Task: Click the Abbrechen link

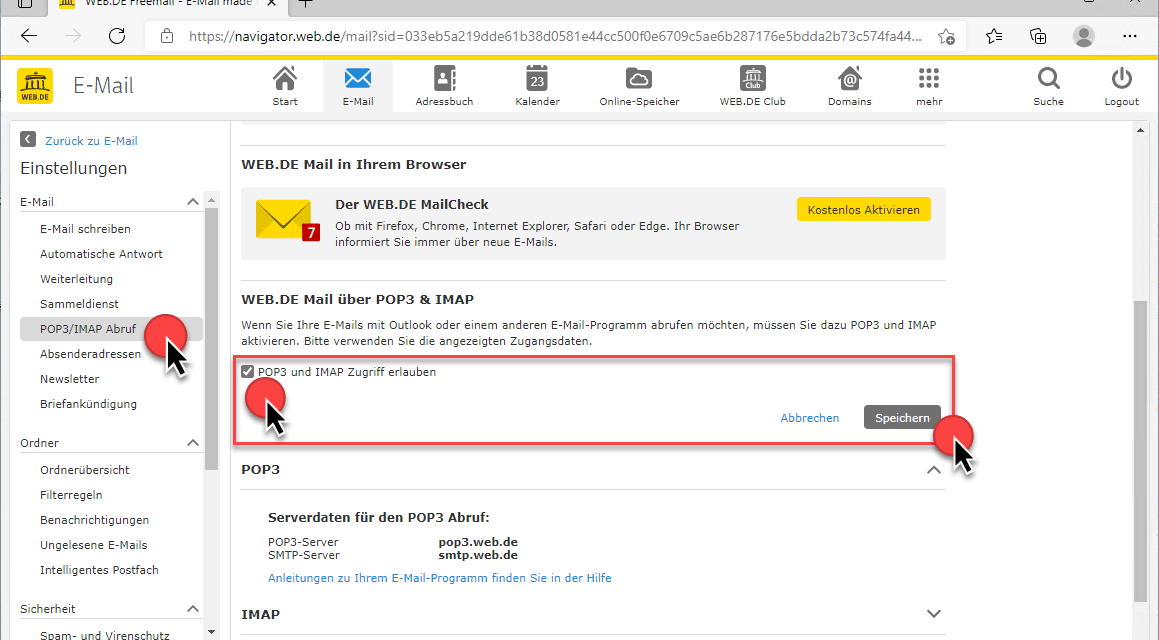Action: coord(809,418)
